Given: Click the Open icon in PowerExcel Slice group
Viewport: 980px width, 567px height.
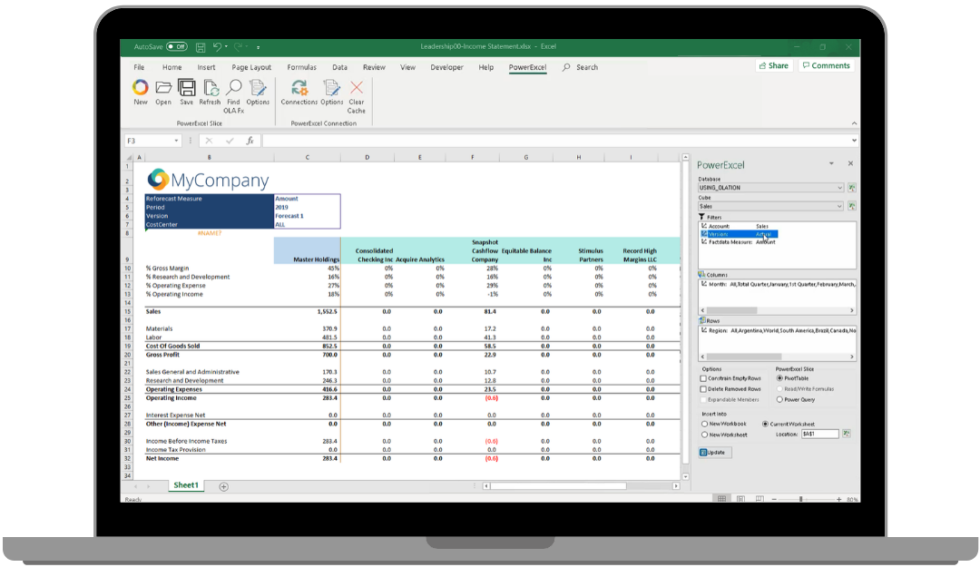Looking at the screenshot, I should coord(163,90).
